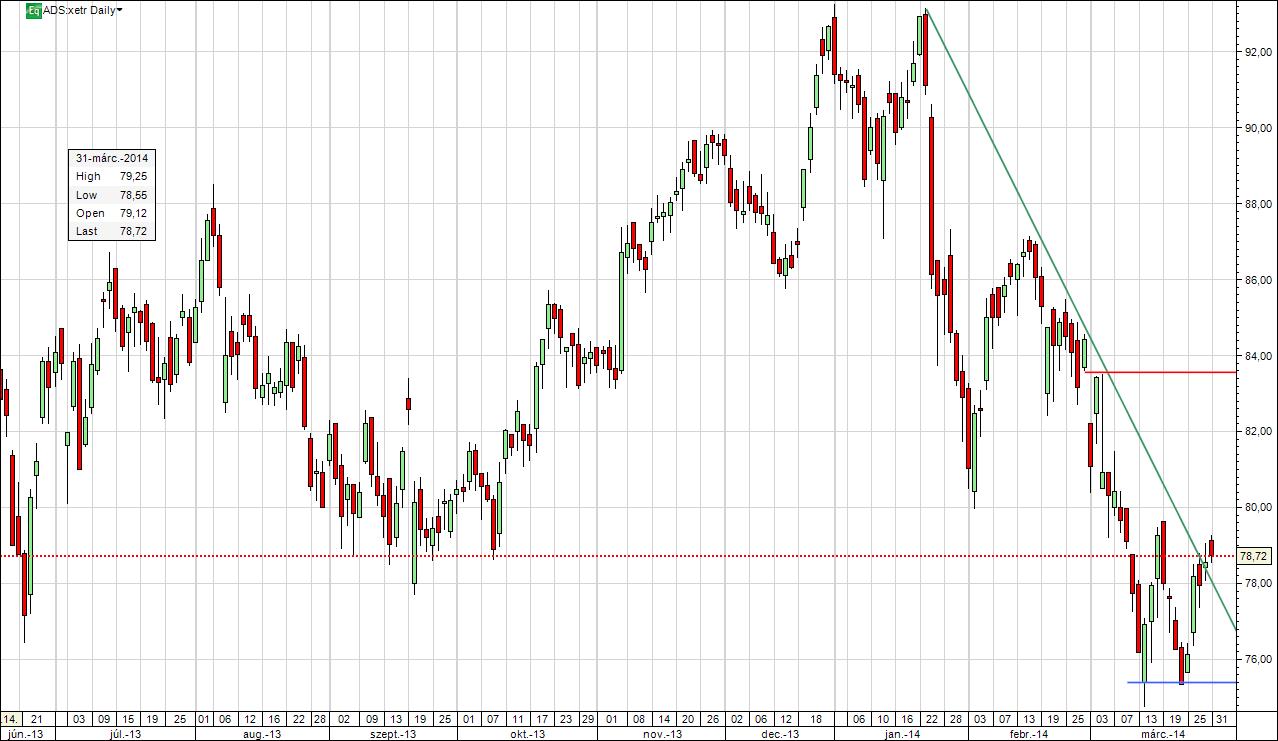1278x741 pixels.
Task: Click the júl.-13 month label
Action: (x=127, y=734)
